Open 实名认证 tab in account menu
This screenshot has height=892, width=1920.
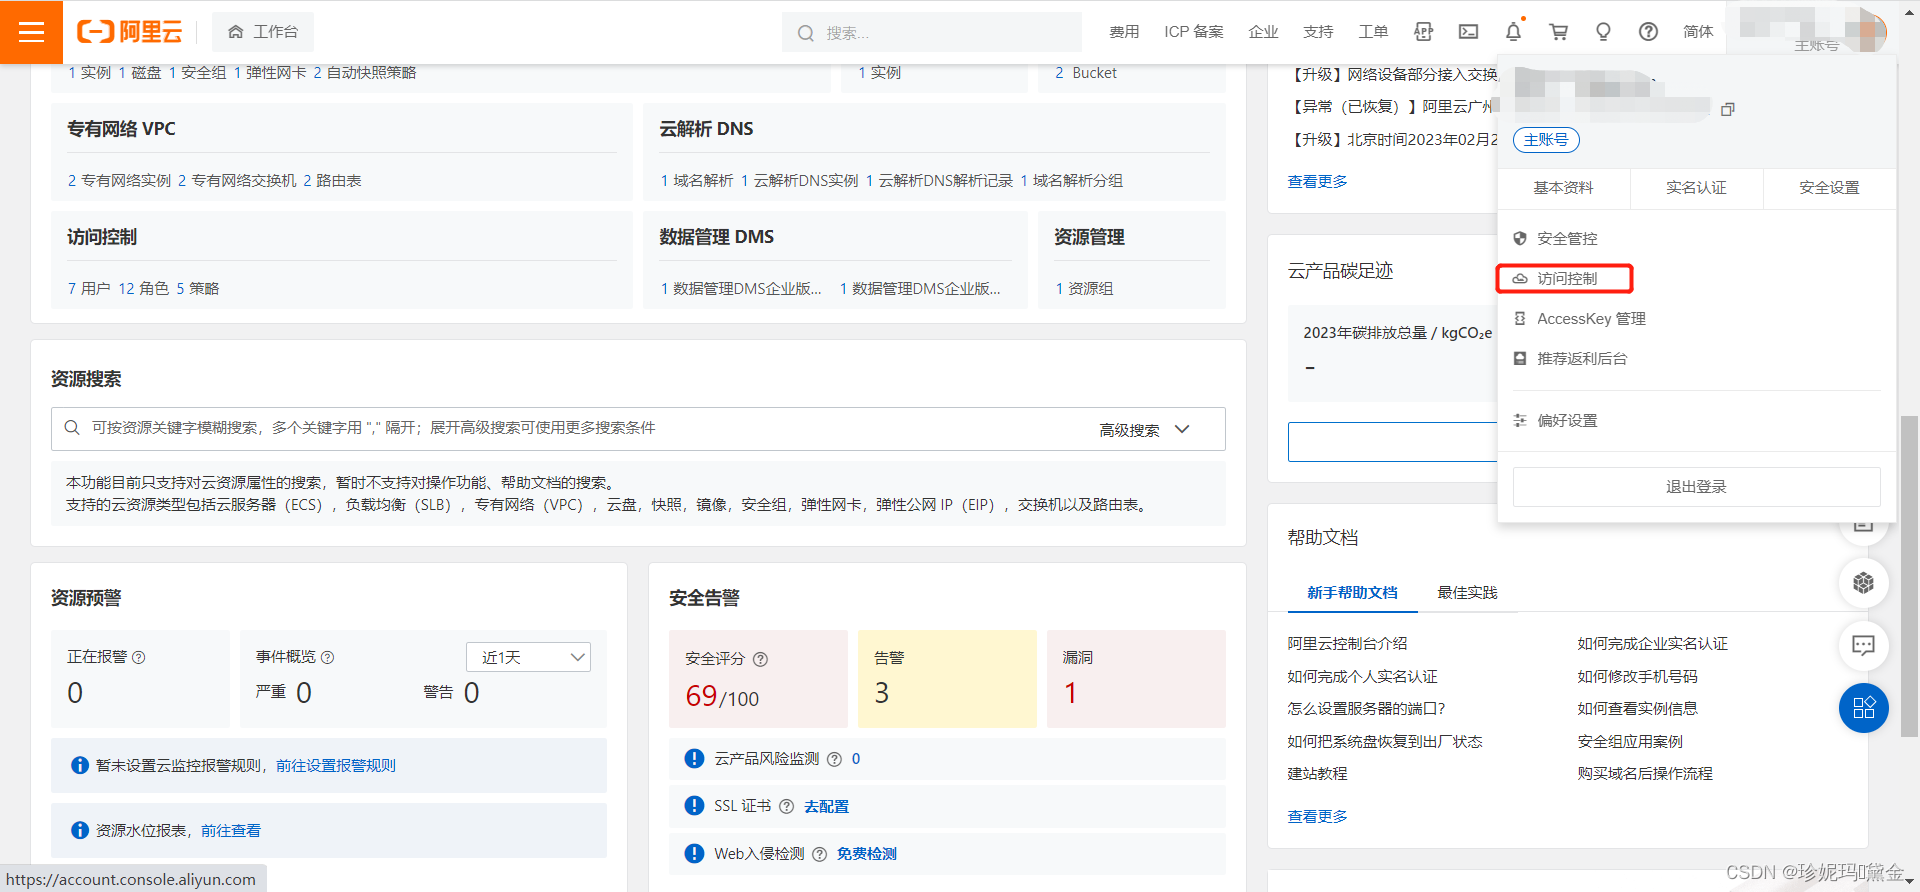tap(1696, 188)
